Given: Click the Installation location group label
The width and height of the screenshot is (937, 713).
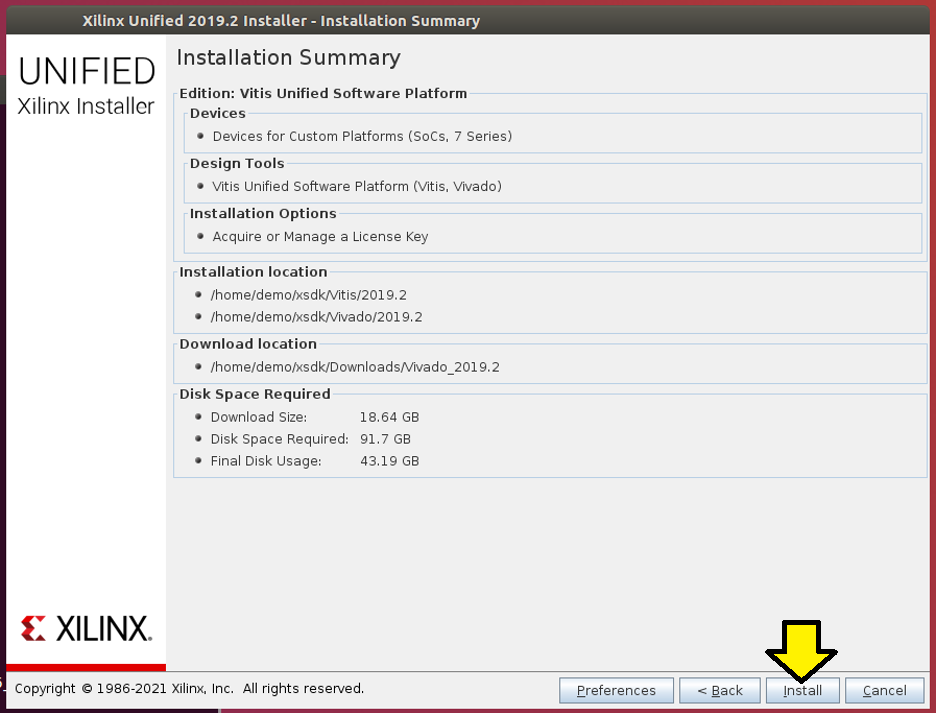Looking at the screenshot, I should 253,272.
